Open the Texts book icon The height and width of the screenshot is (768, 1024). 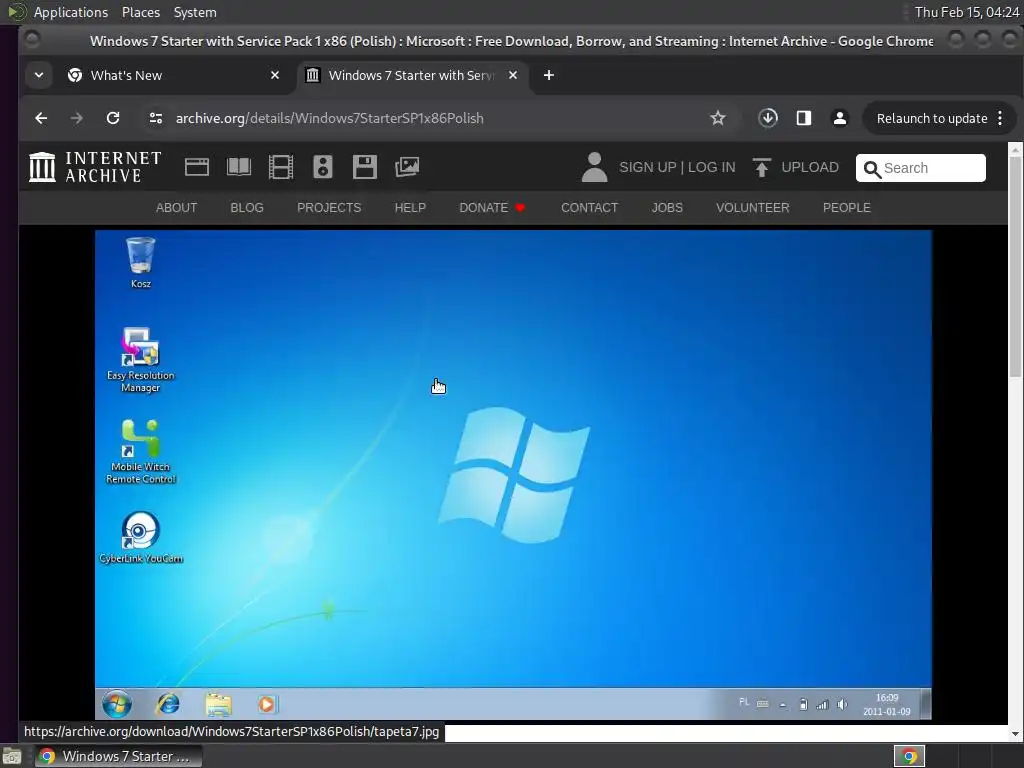tap(238, 167)
